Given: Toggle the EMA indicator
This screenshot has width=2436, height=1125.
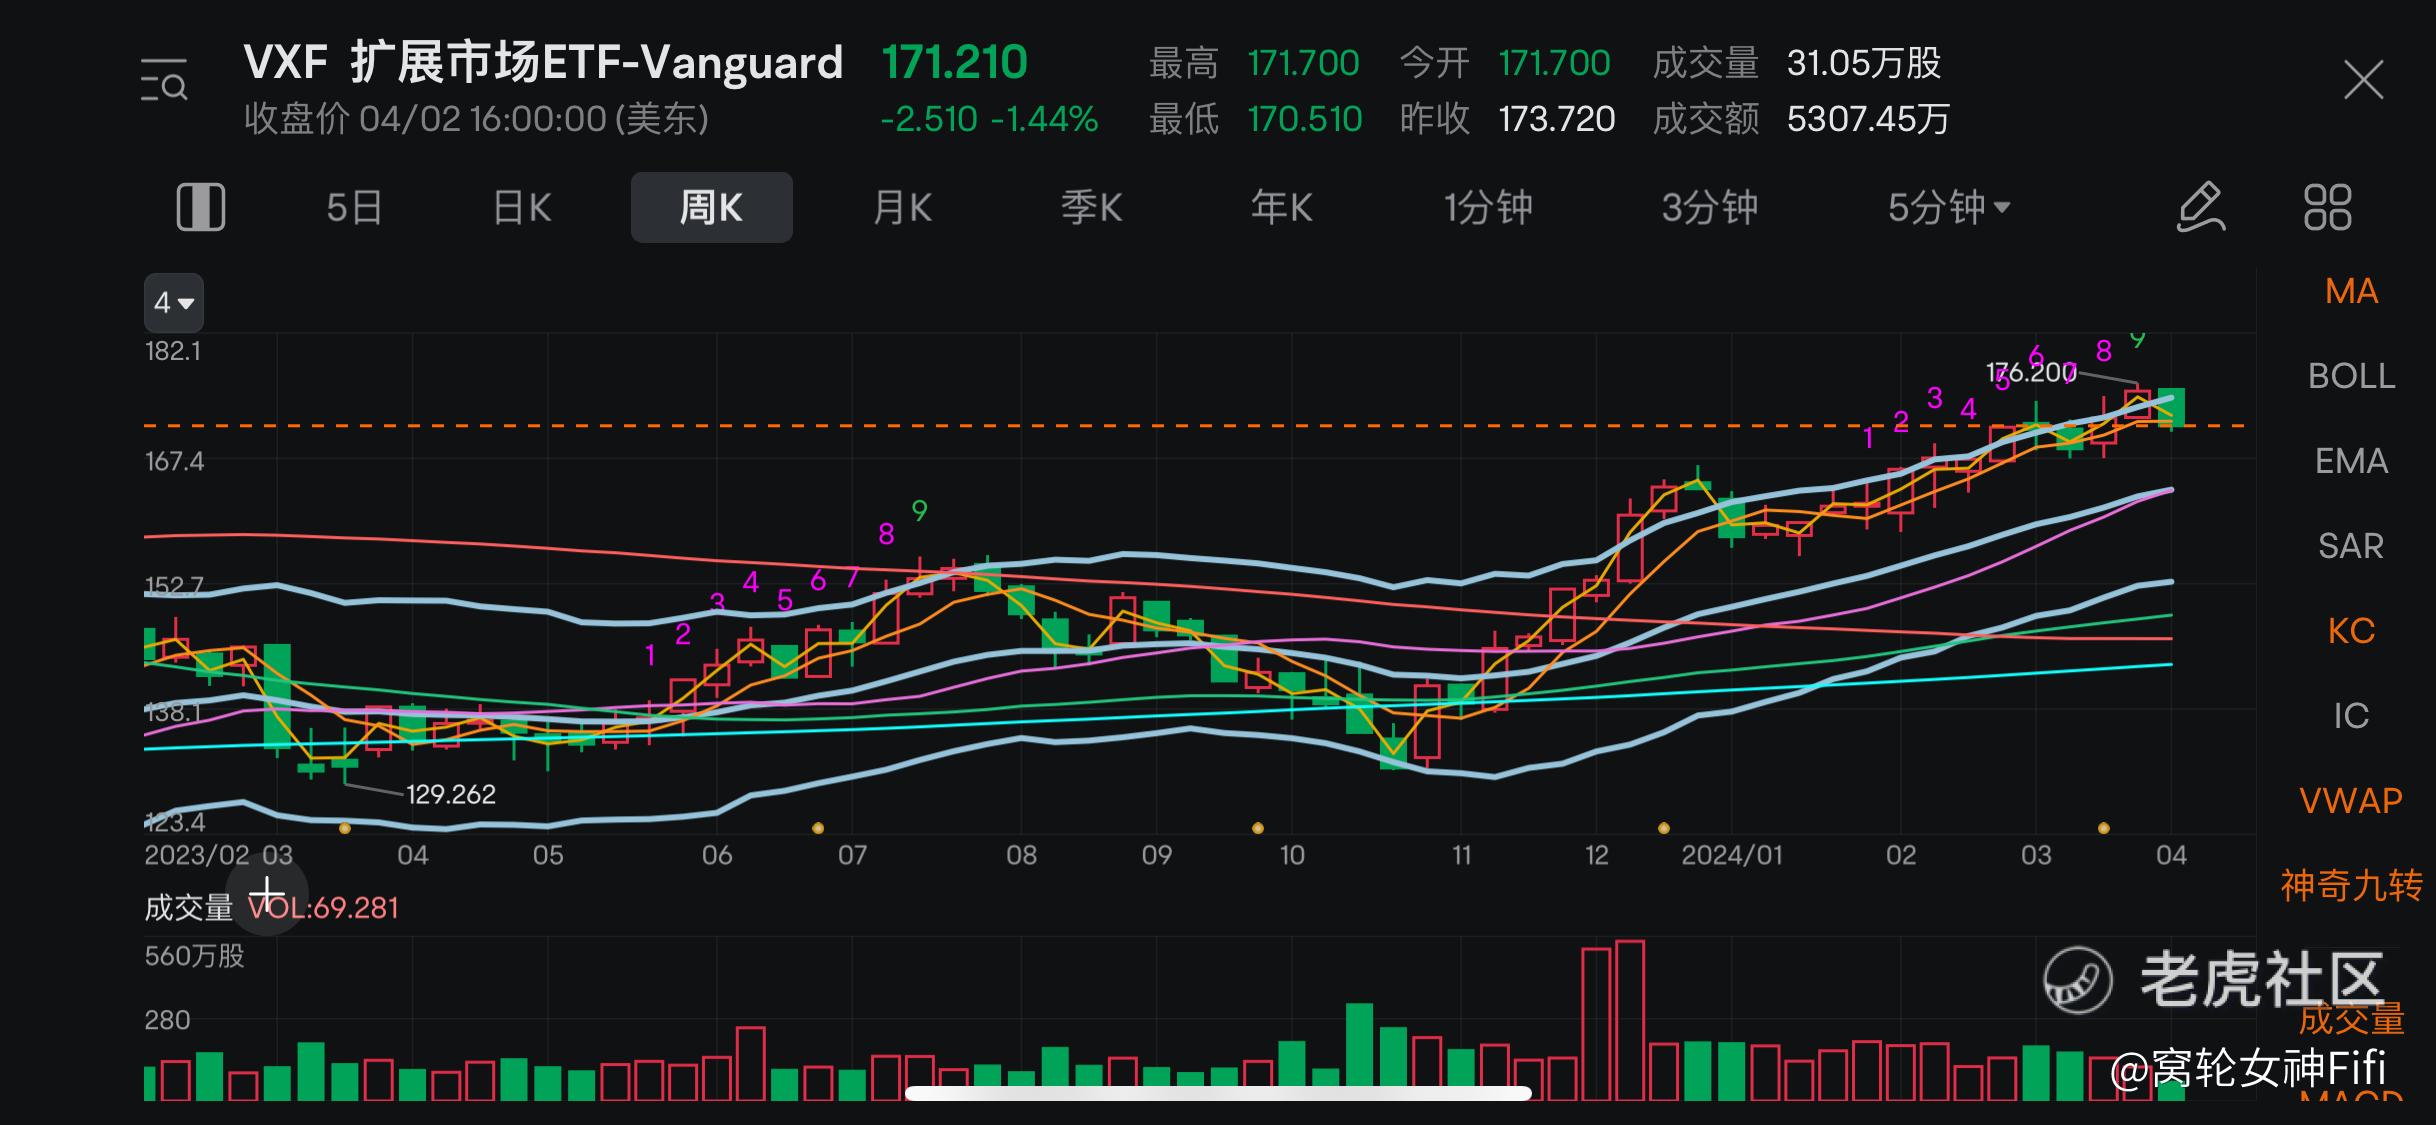Looking at the screenshot, I should coord(2351,461).
